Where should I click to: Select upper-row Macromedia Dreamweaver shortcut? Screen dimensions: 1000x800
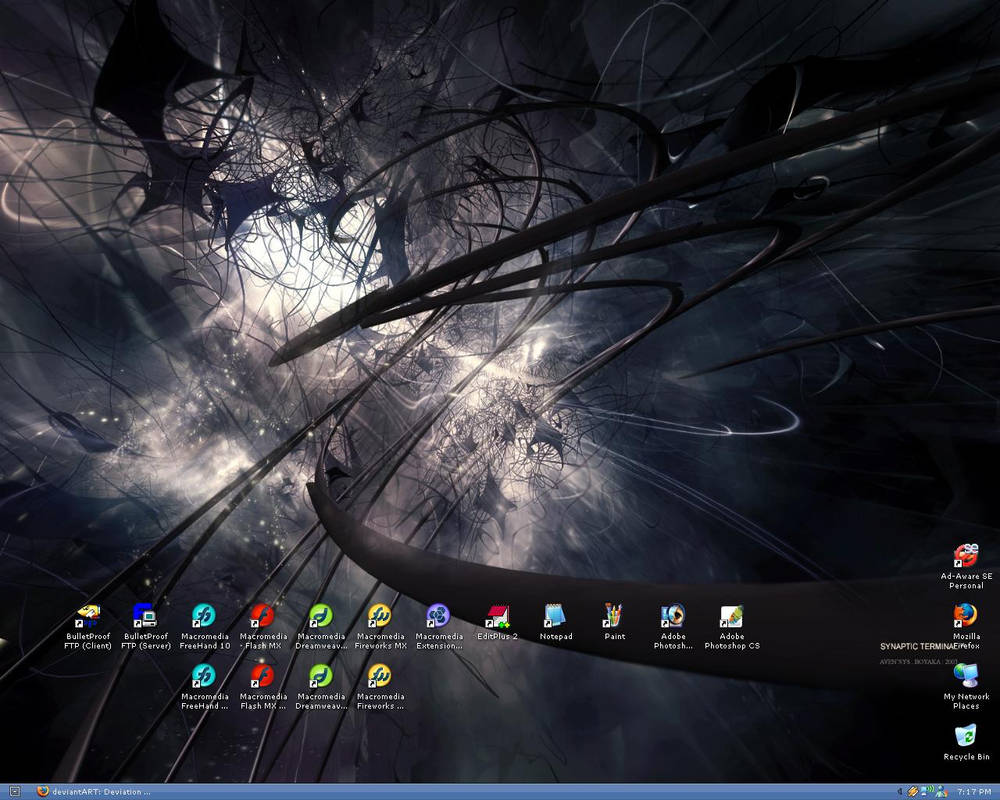(x=321, y=627)
